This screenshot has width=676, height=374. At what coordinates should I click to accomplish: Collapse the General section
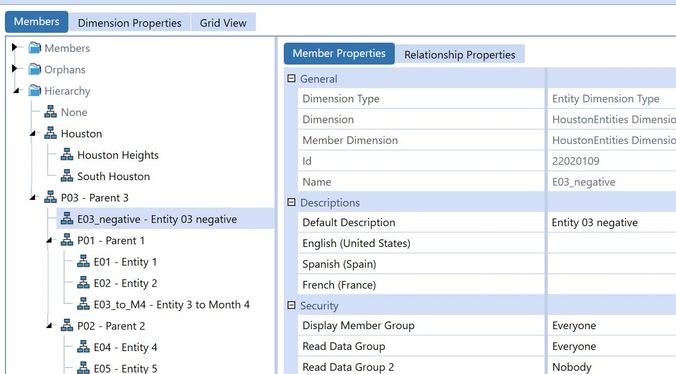tap(291, 78)
